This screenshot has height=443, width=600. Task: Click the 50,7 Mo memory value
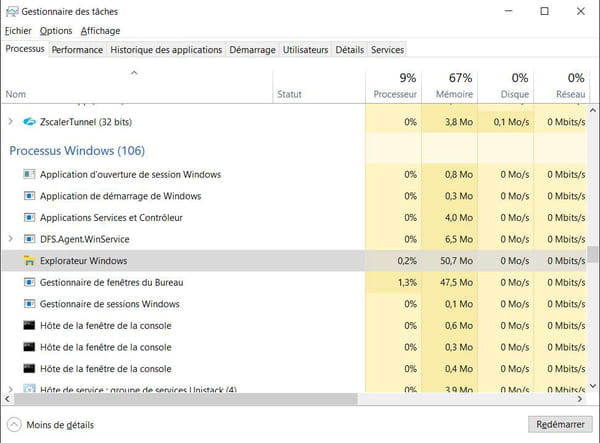tap(457, 261)
